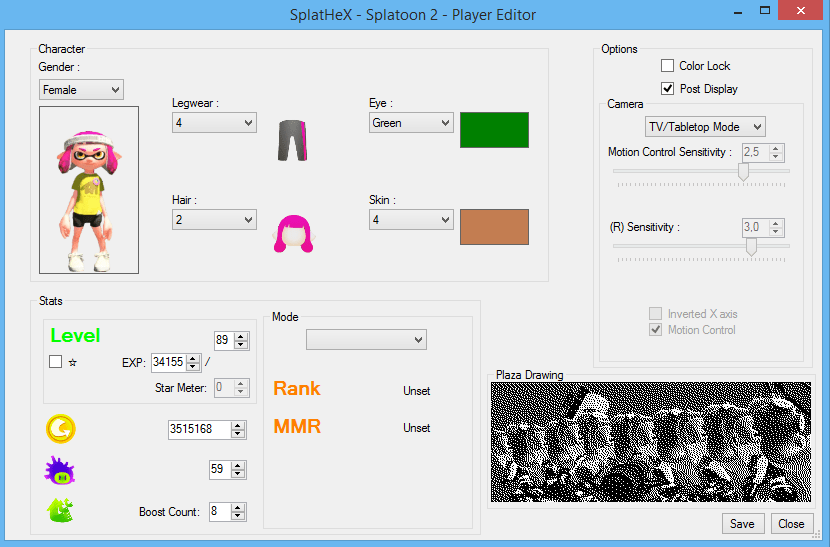The width and height of the screenshot is (830, 547).
Task: Click the Motion Control Sensitivity value field
Action: [763, 153]
